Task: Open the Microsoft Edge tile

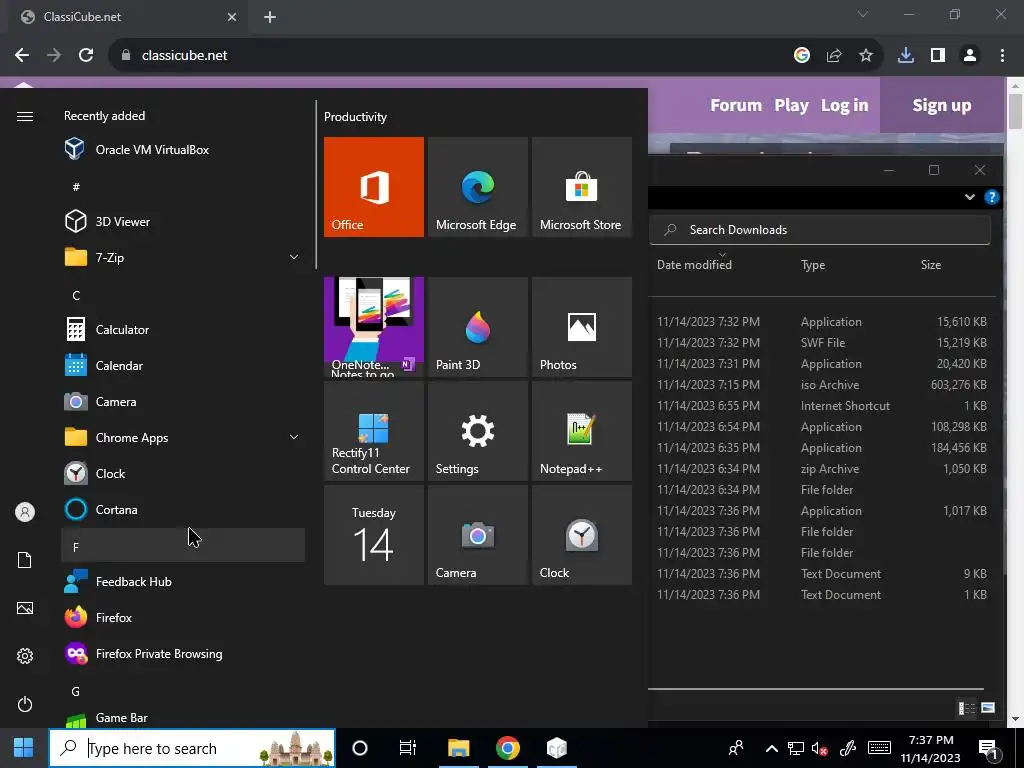Action: [477, 187]
